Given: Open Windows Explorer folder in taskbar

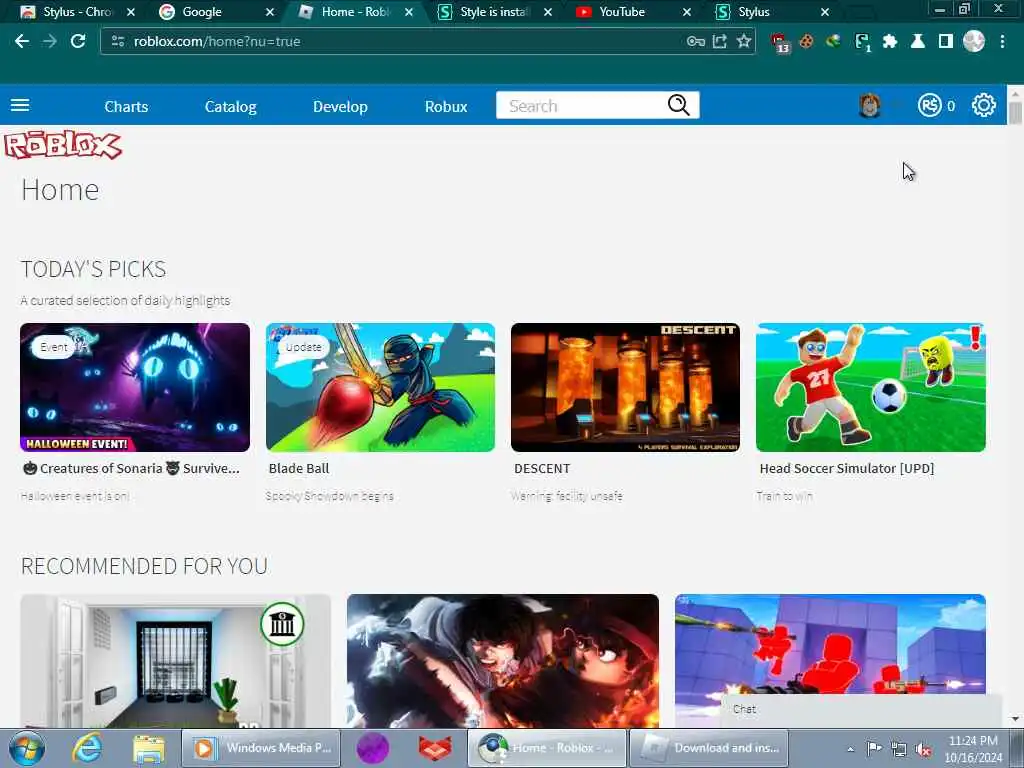Looking at the screenshot, I should click(x=149, y=748).
